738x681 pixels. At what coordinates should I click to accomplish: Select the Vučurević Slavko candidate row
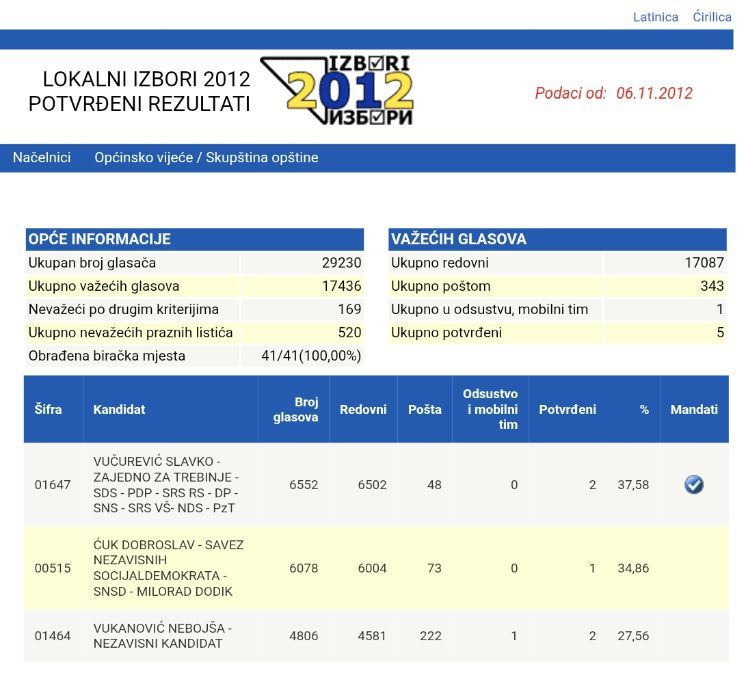click(x=376, y=484)
